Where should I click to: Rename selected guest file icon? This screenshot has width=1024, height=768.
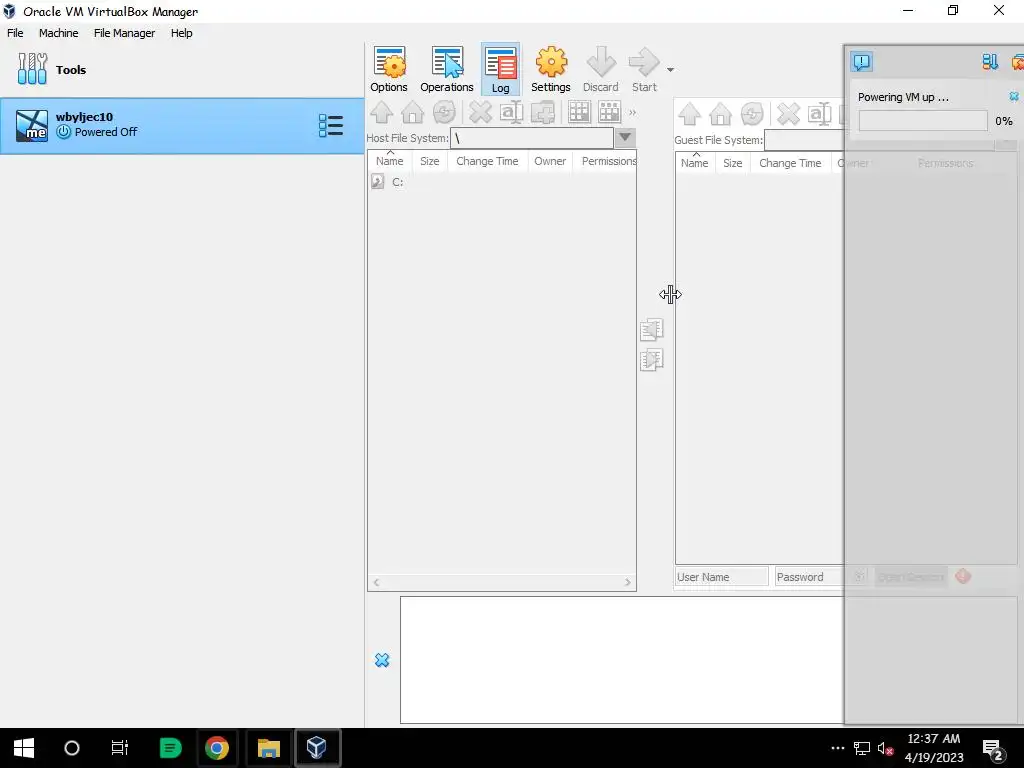(819, 114)
